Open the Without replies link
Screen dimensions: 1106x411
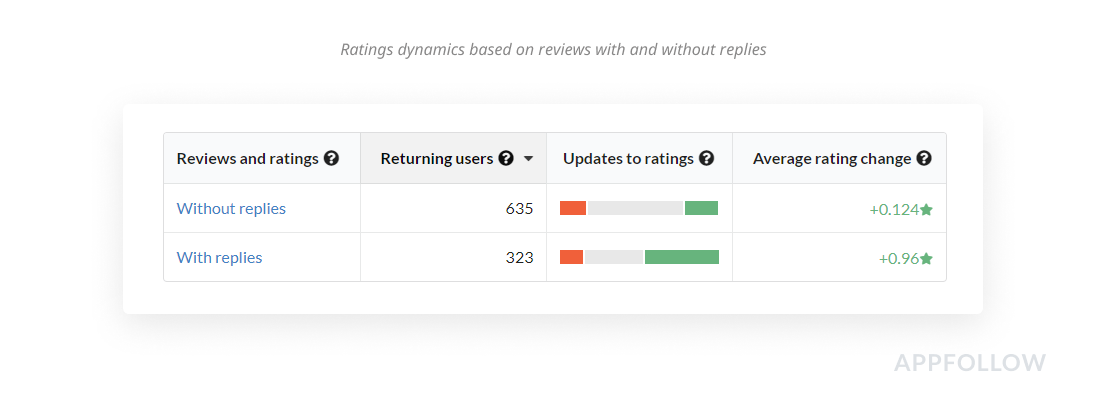click(x=231, y=208)
